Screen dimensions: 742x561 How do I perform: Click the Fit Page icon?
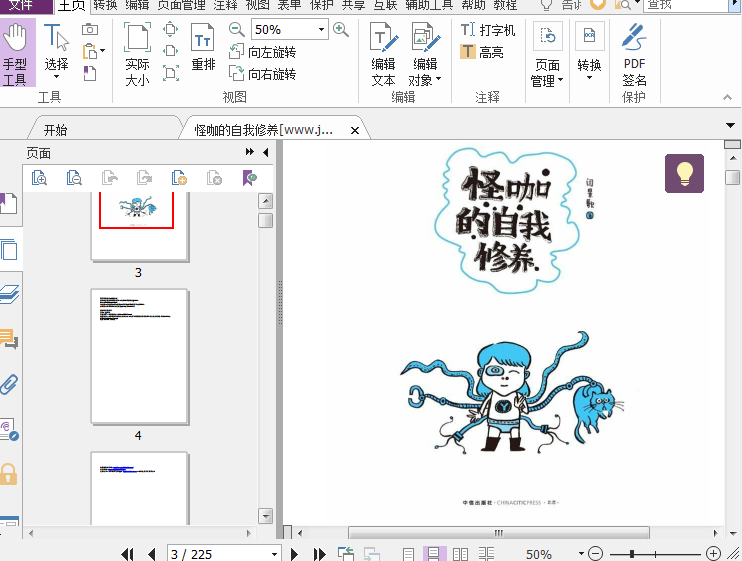click(170, 29)
